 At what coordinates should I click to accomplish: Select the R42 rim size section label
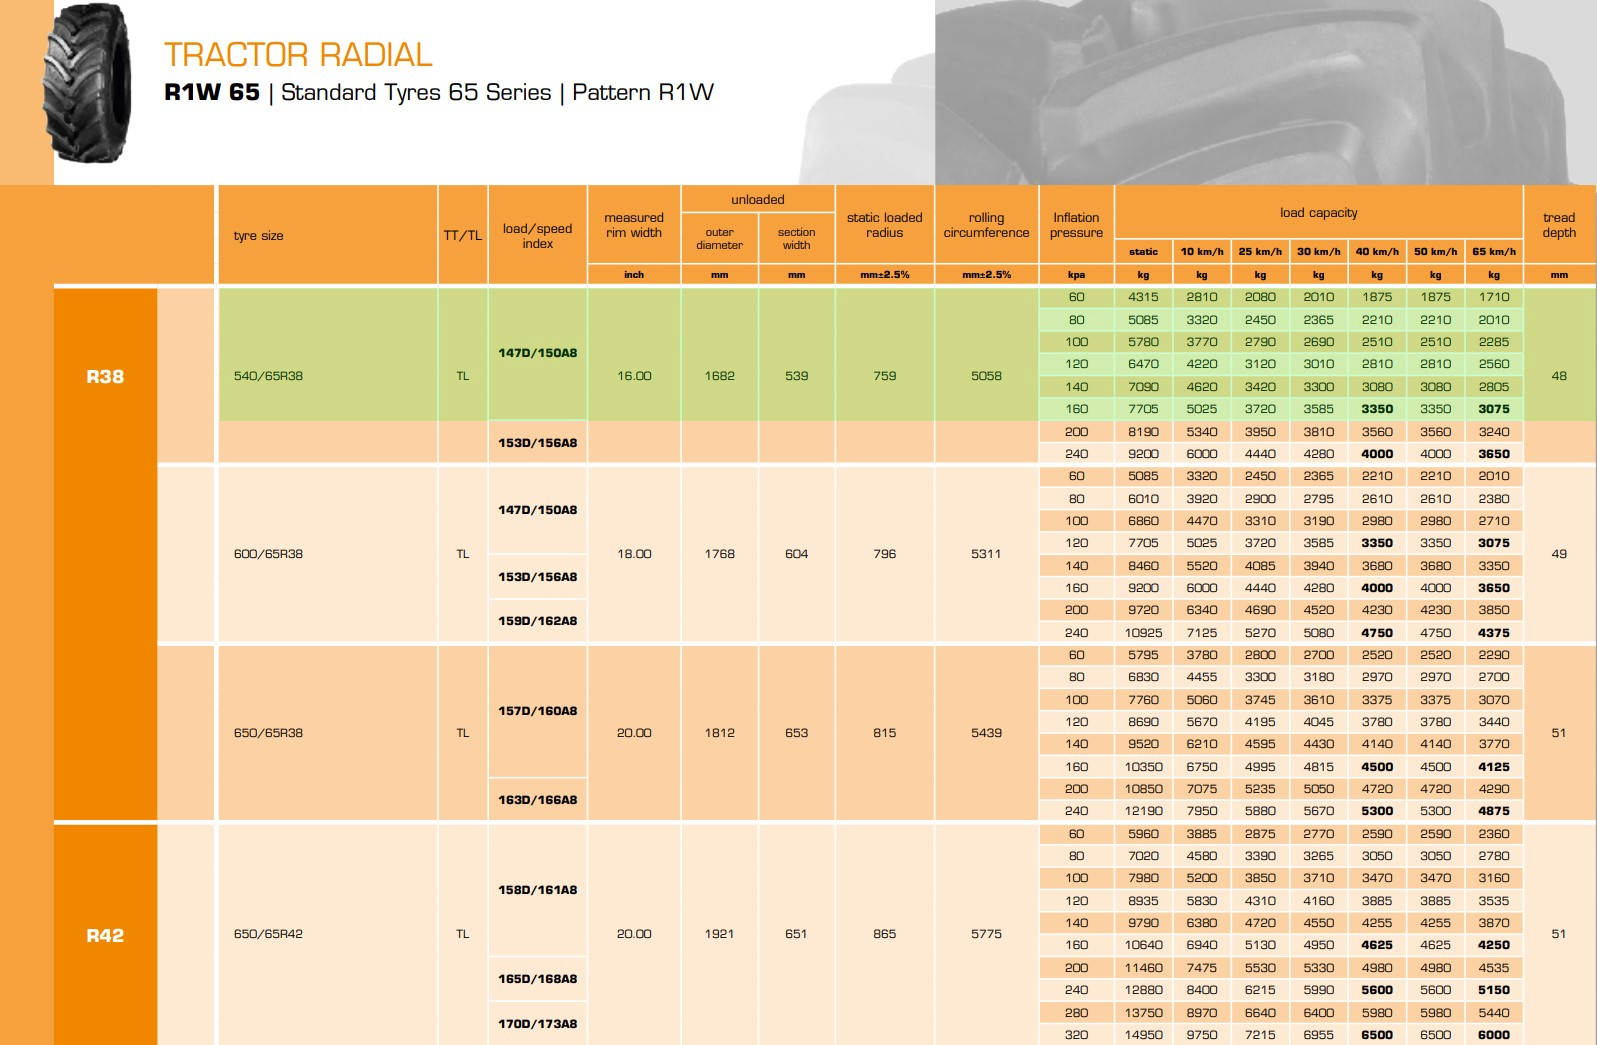pyautogui.click(x=105, y=935)
